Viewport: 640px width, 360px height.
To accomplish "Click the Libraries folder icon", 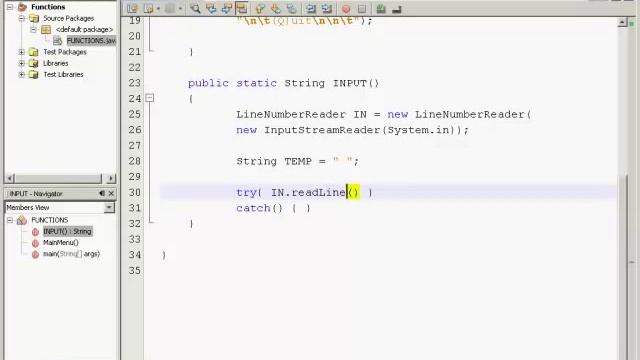I will (x=34, y=63).
